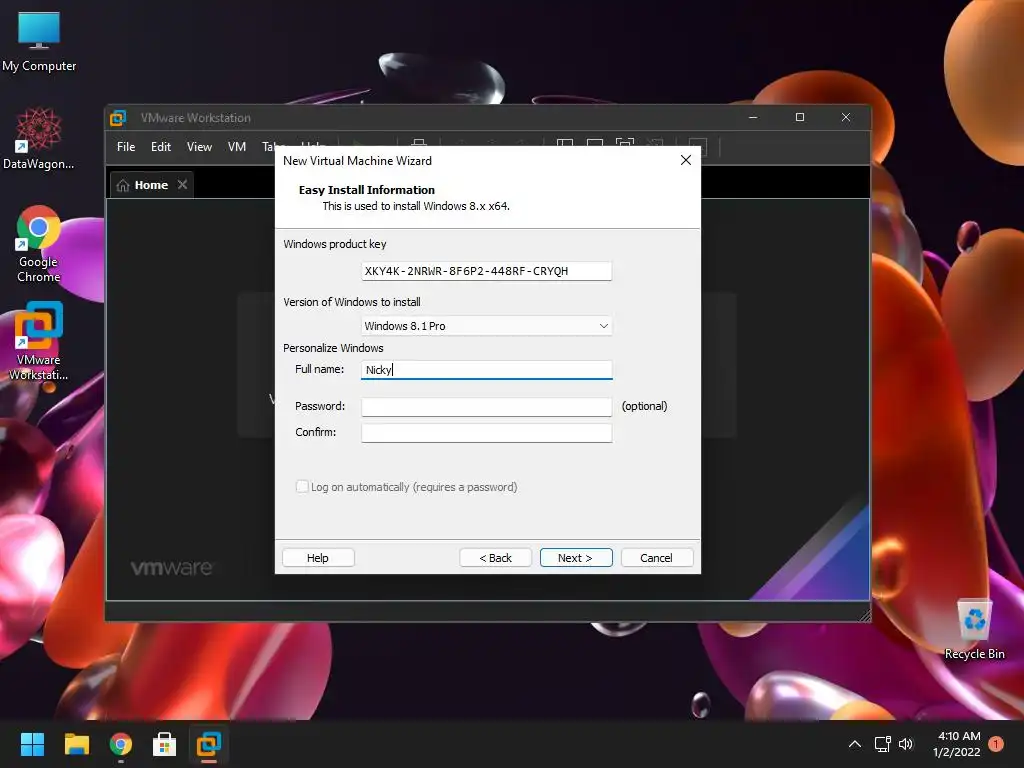
Task: Toggle Log on automatically checkbox
Action: 302,487
